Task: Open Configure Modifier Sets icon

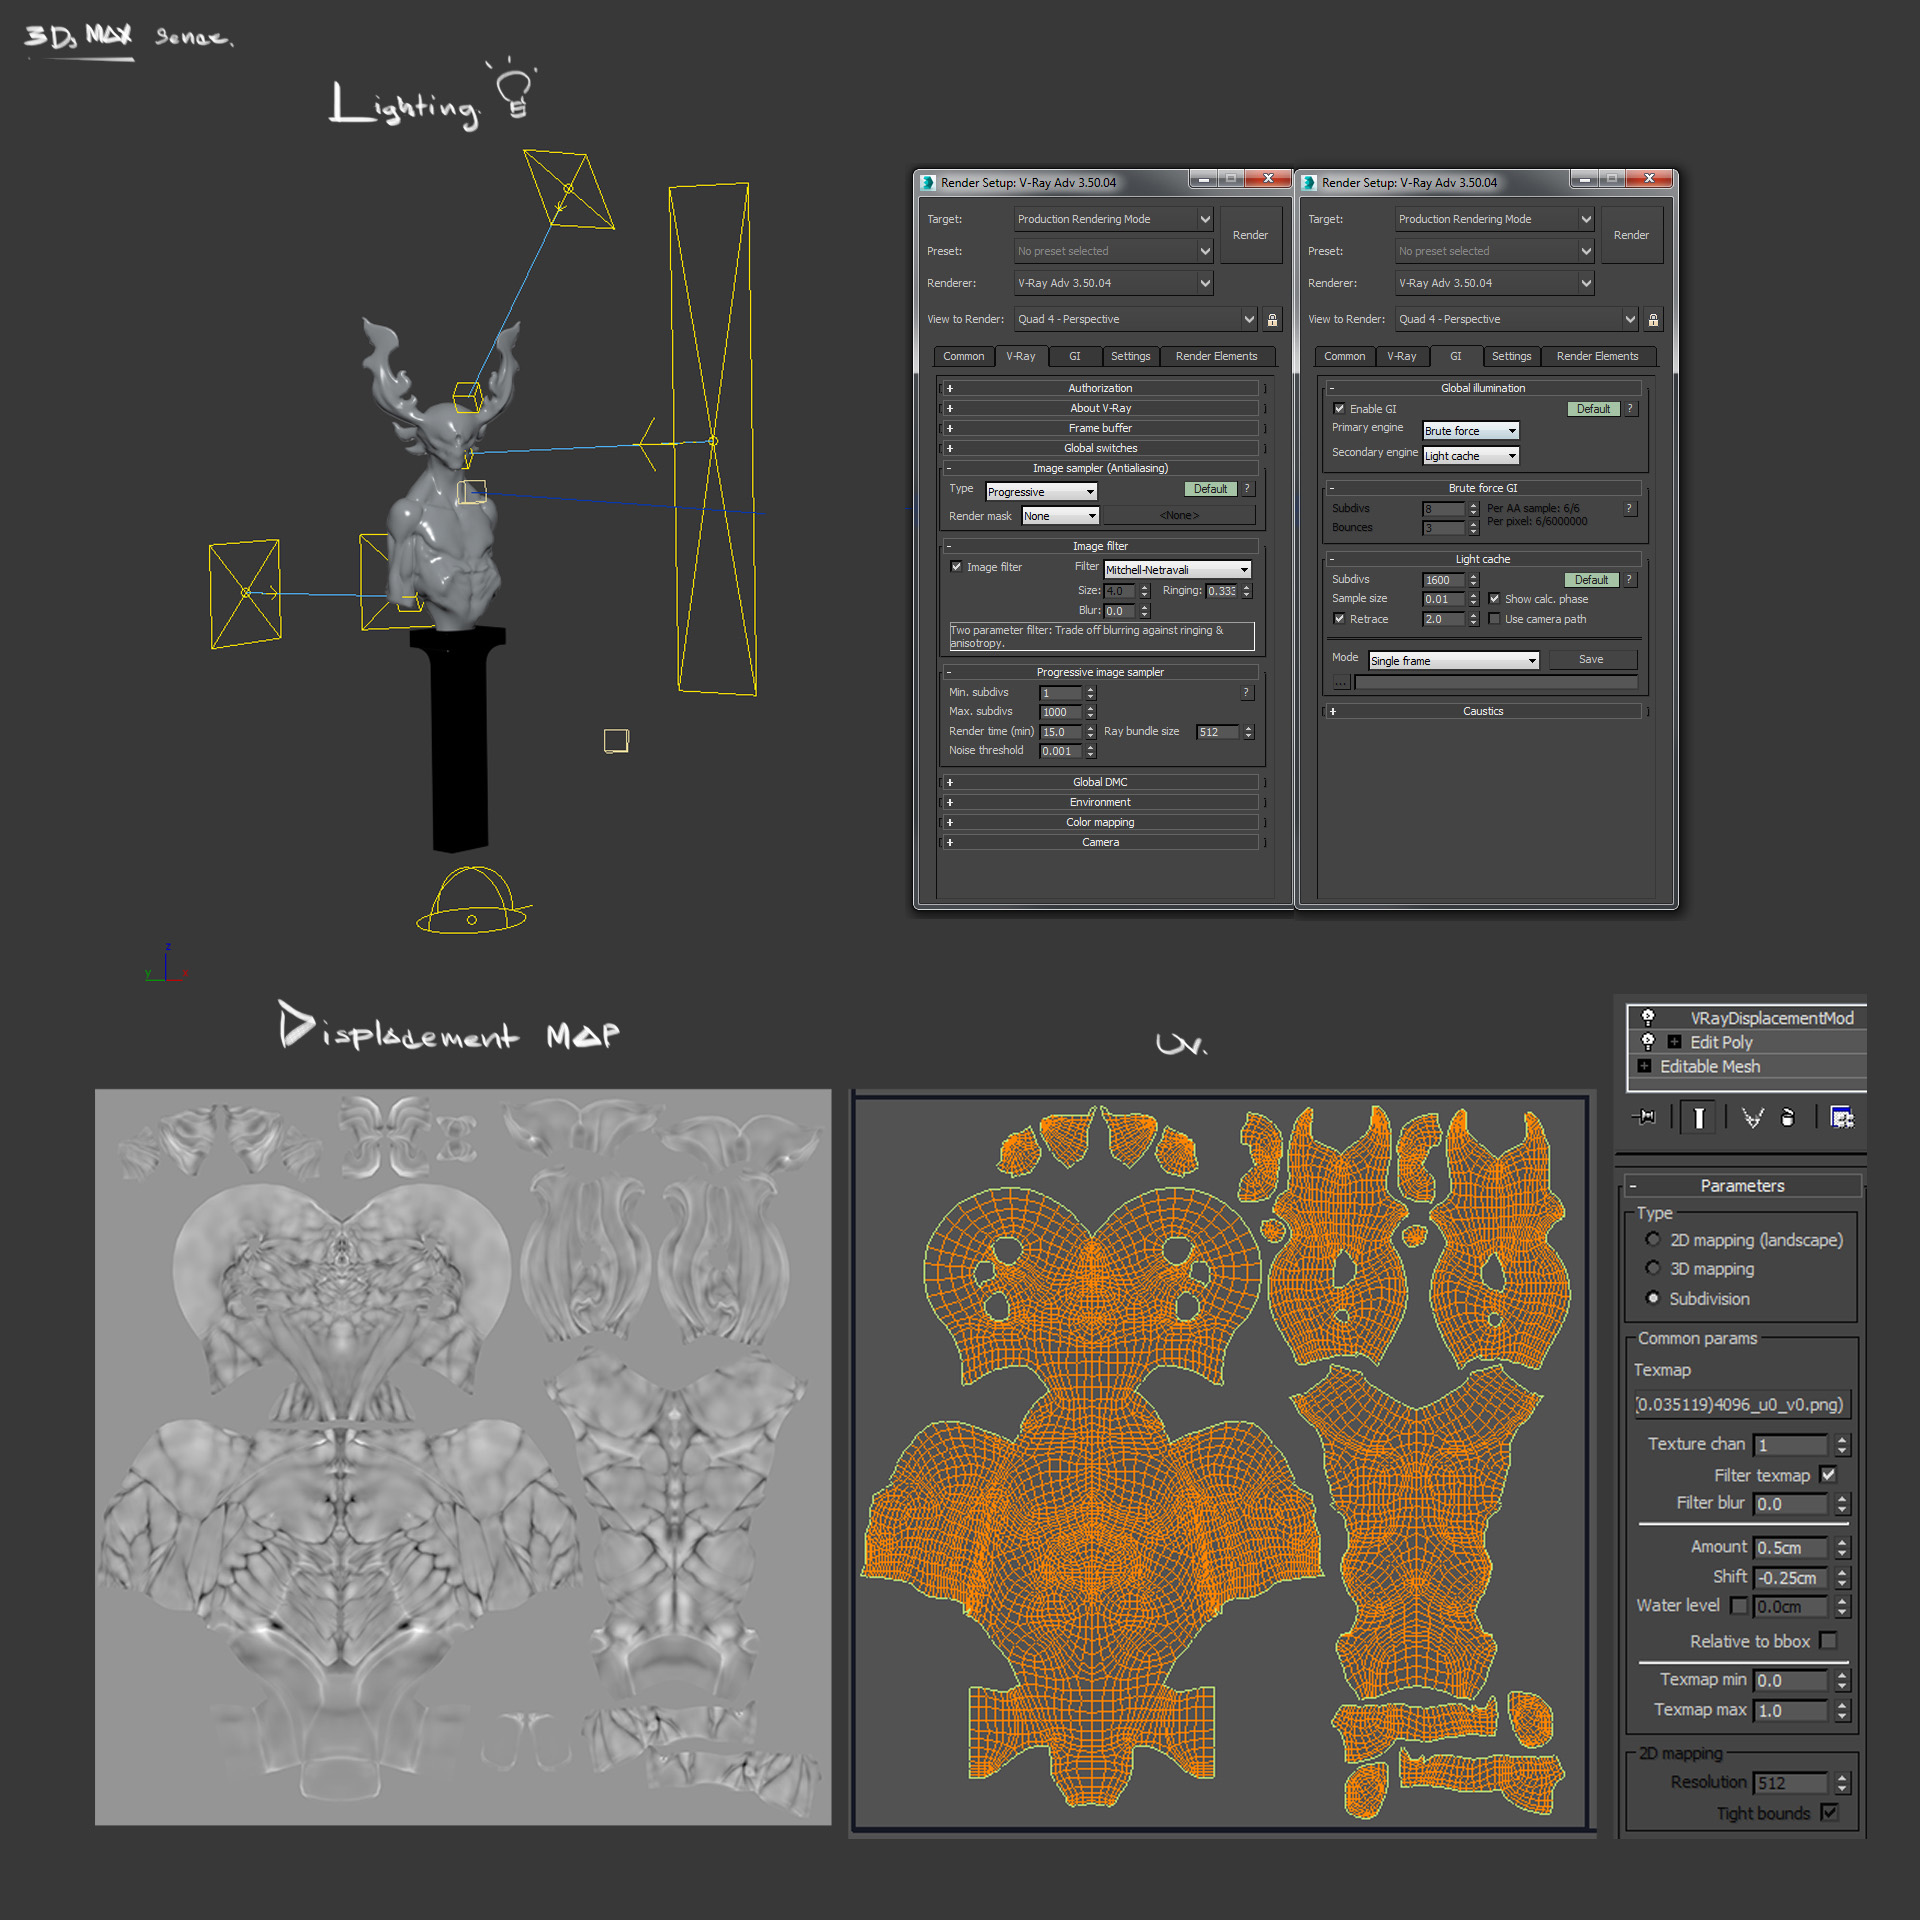Action: [x=1841, y=1117]
